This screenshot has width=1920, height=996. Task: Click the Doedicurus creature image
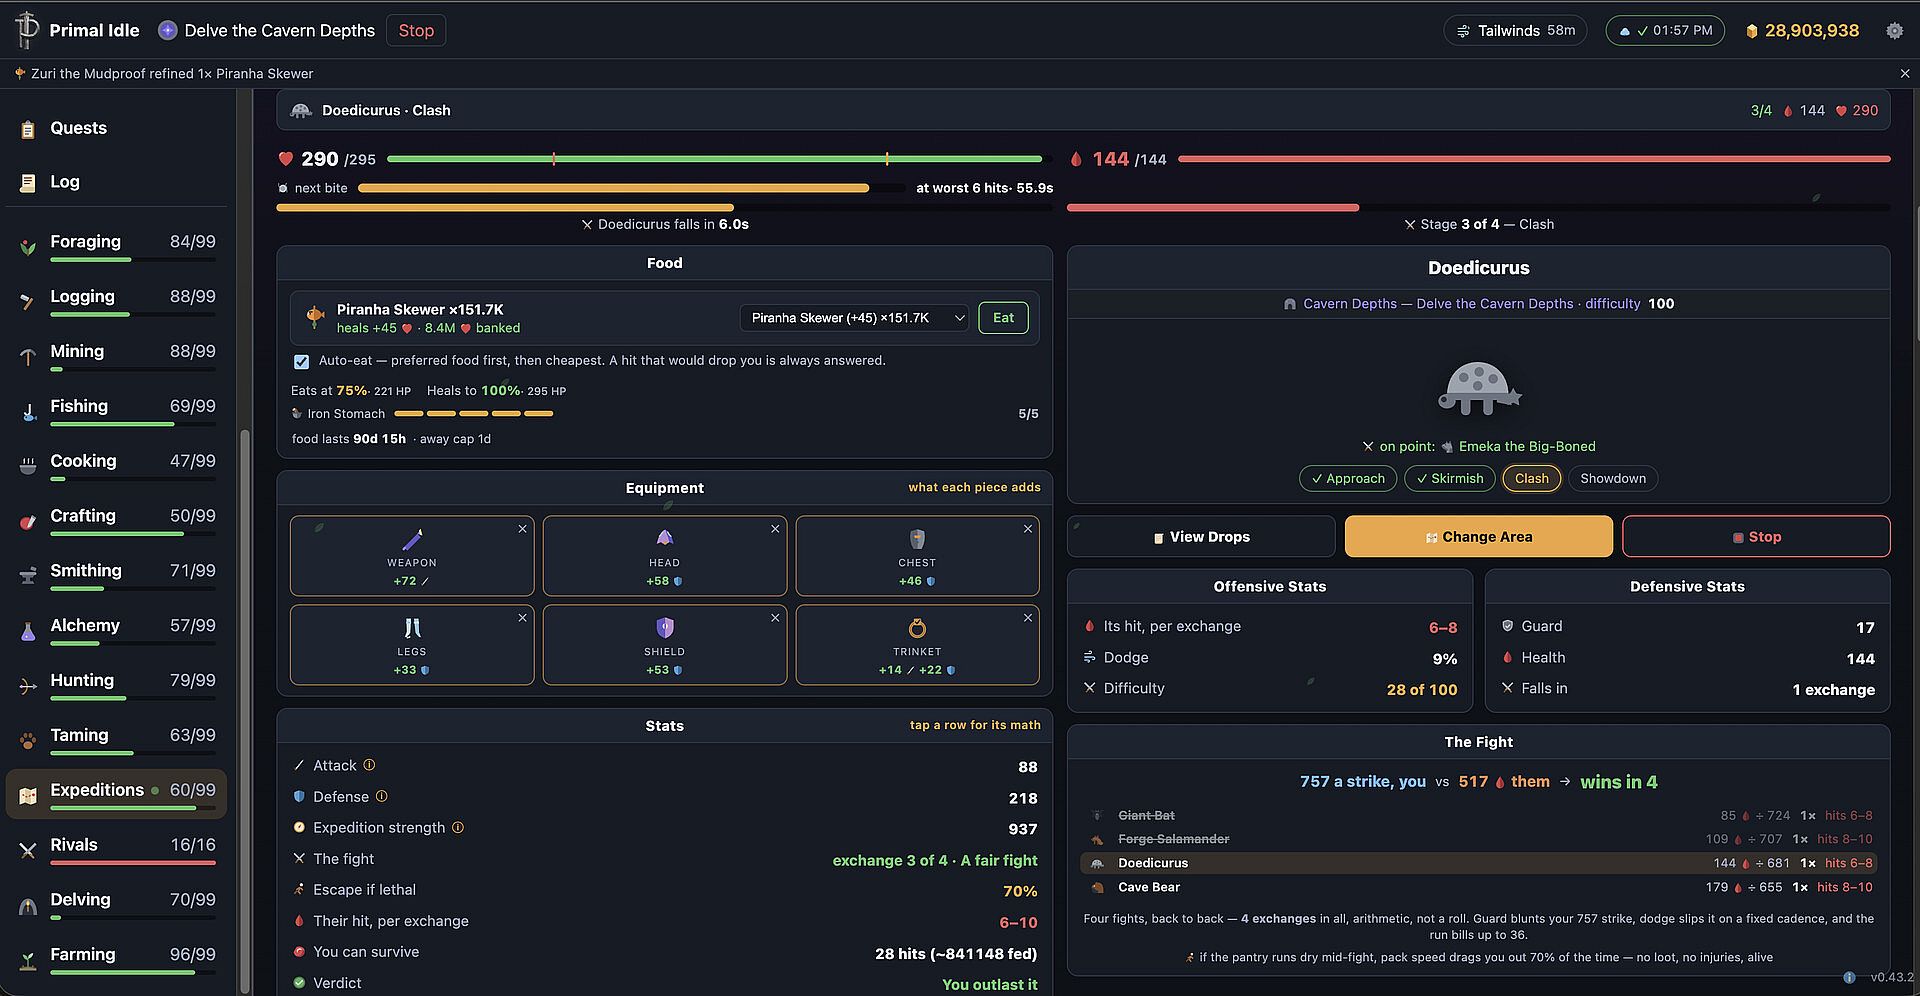[1479, 388]
